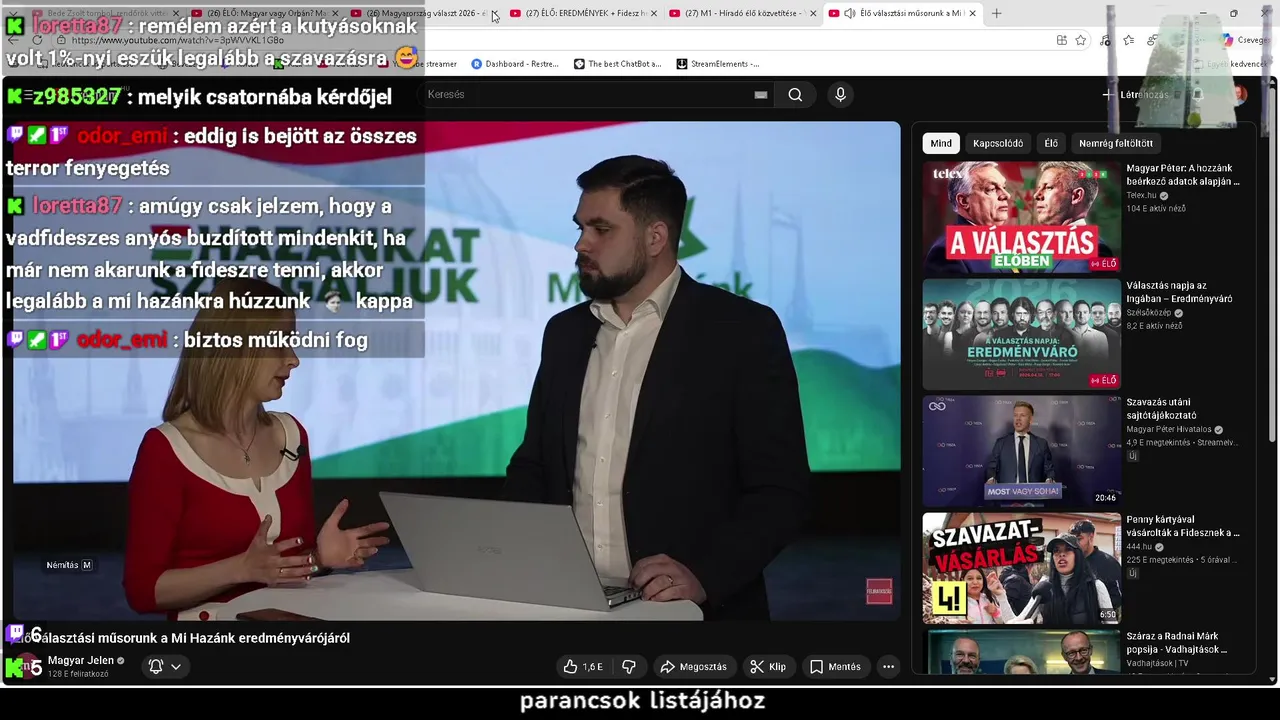The width and height of the screenshot is (1280, 720).
Task: Open the three-dot more actions menu
Action: coord(888,667)
